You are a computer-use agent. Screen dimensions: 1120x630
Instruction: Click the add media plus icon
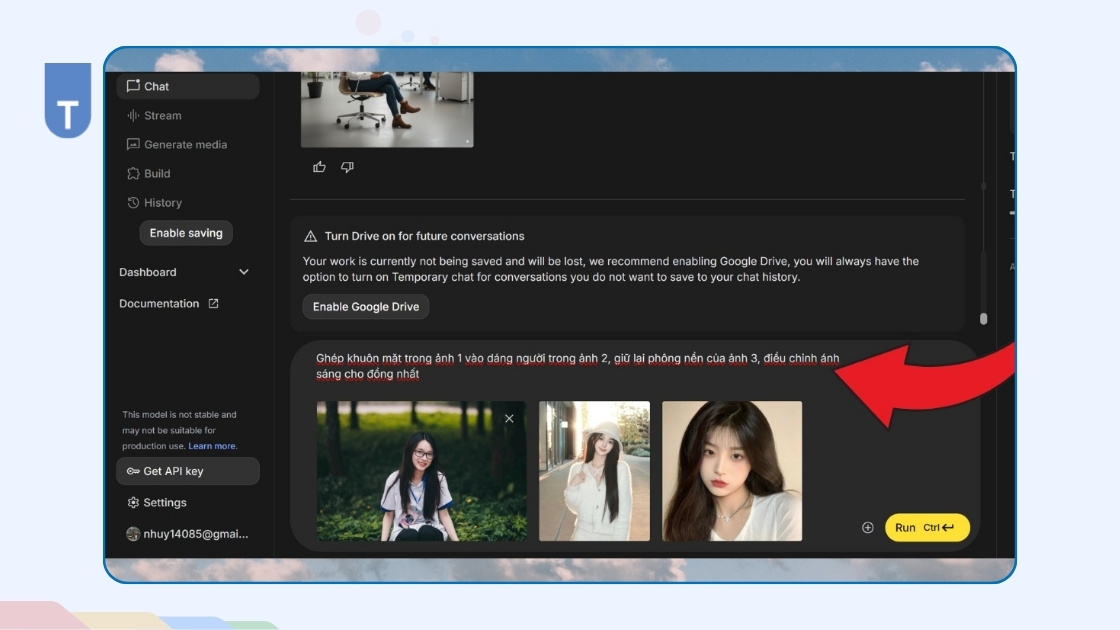click(867, 528)
